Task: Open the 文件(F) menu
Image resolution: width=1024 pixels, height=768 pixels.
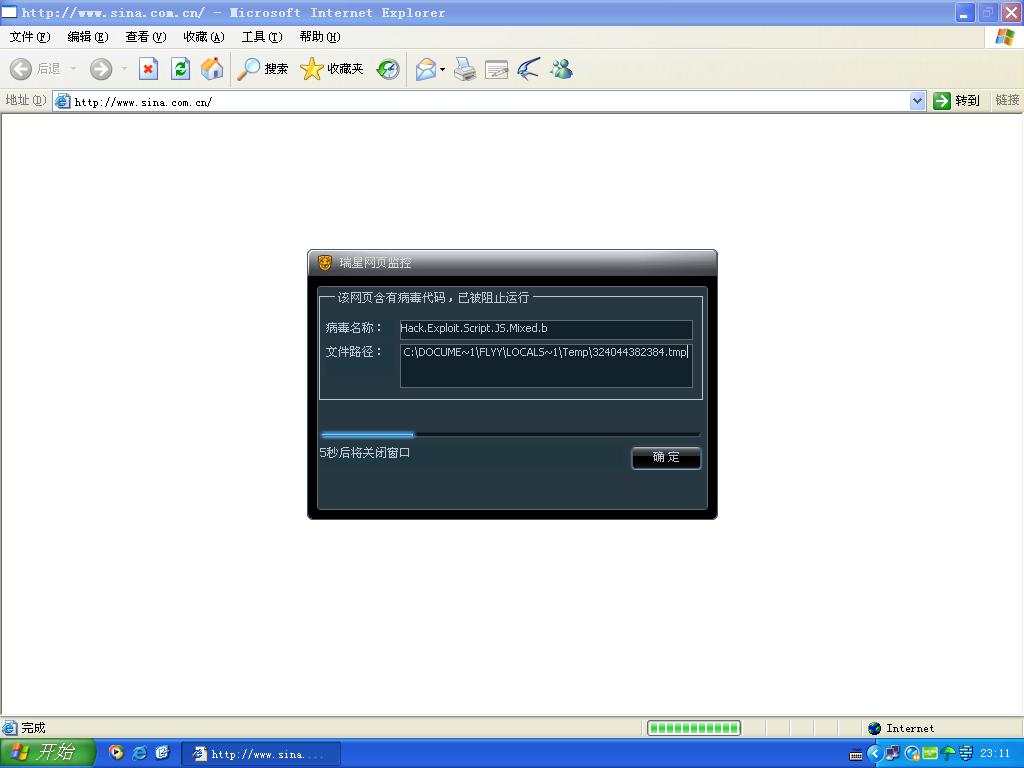Action: tap(30, 37)
